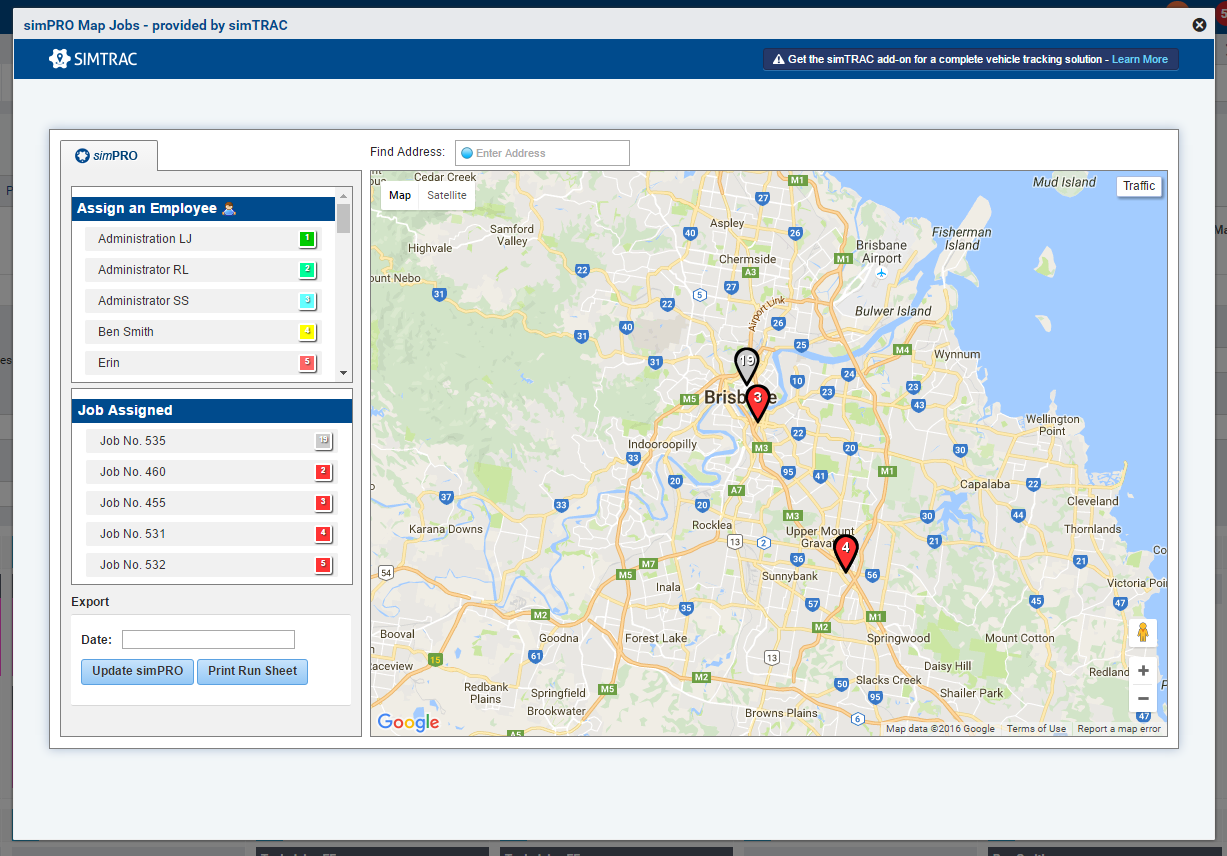Image resolution: width=1227 pixels, height=856 pixels.
Task: Click the red badge for Job No. 531
Action: (x=323, y=534)
